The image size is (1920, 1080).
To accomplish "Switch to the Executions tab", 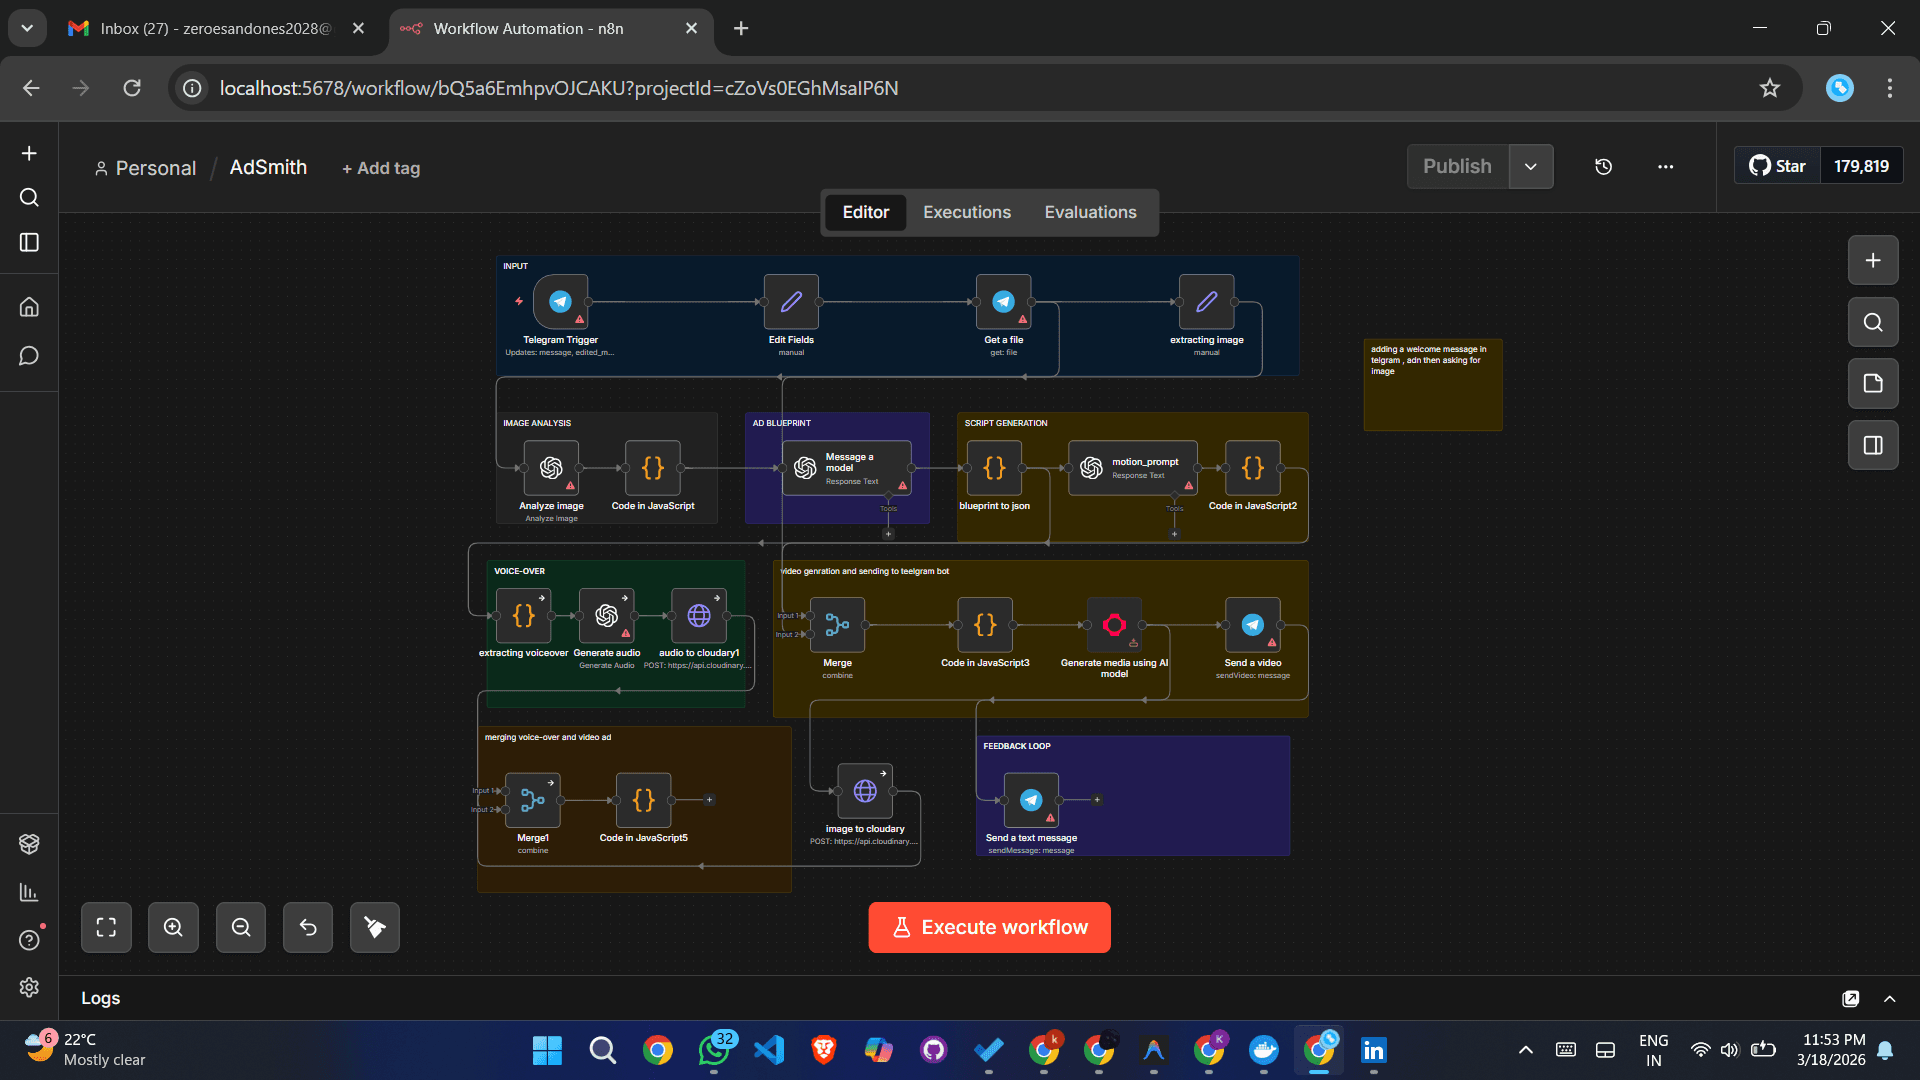I will tap(966, 212).
